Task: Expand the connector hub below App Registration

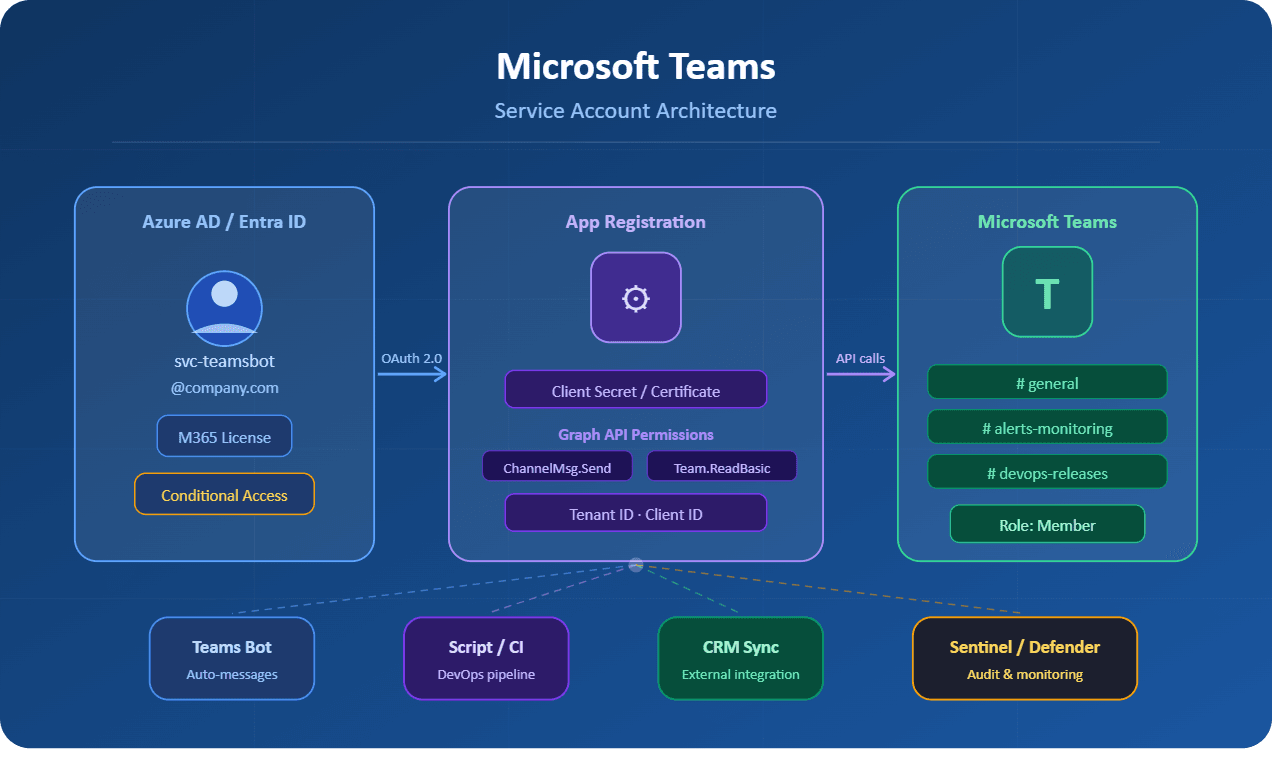Action: pos(635,565)
